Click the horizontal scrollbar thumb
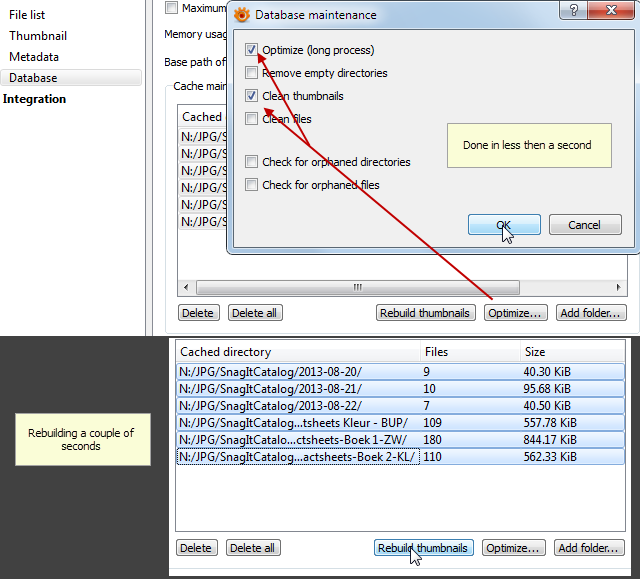The height and width of the screenshot is (579, 640). pos(358,287)
